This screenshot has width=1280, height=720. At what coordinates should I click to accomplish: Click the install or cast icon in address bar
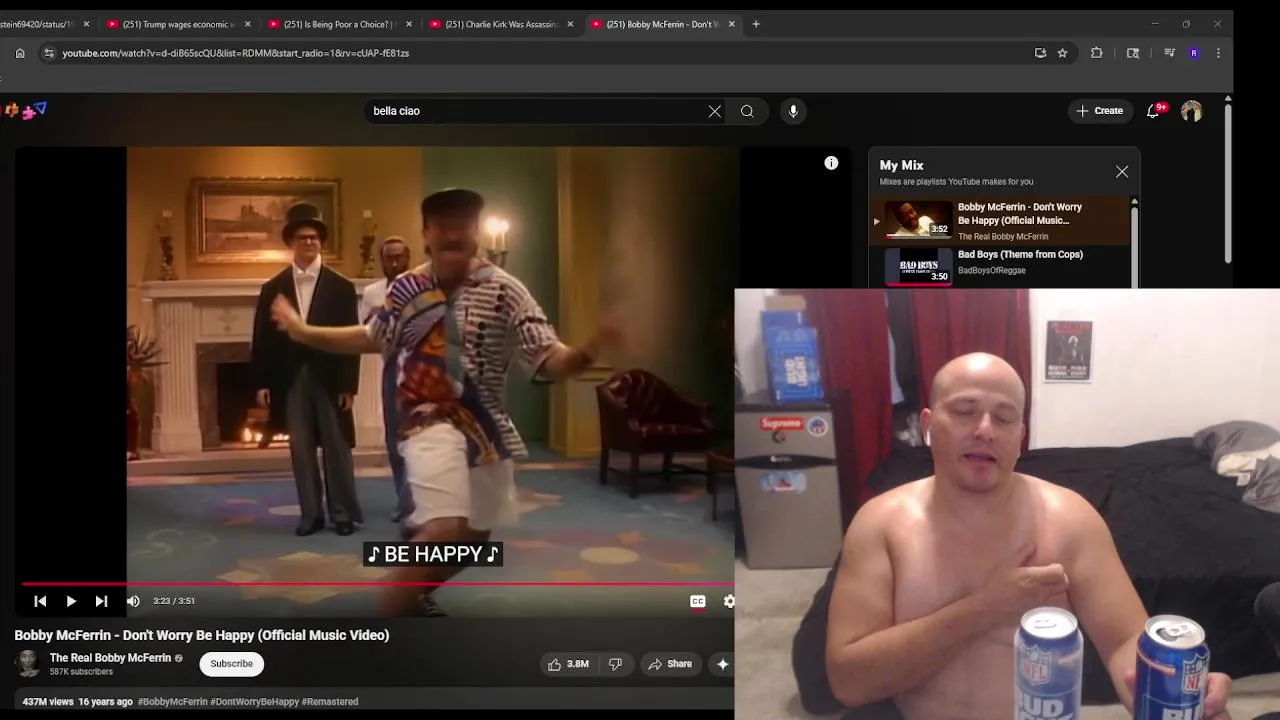(1040, 53)
